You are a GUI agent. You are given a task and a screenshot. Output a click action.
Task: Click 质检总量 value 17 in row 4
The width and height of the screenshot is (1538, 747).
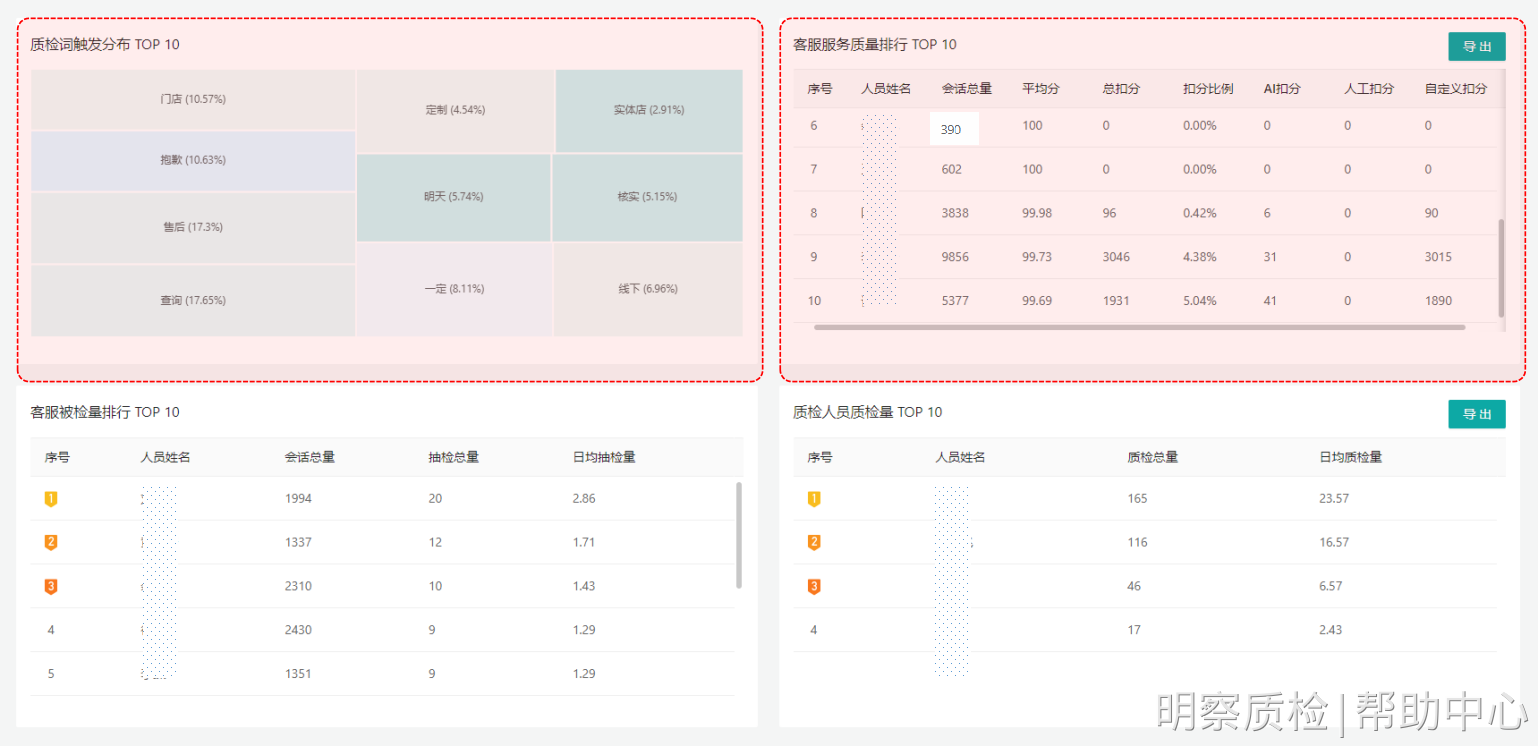pos(1133,630)
